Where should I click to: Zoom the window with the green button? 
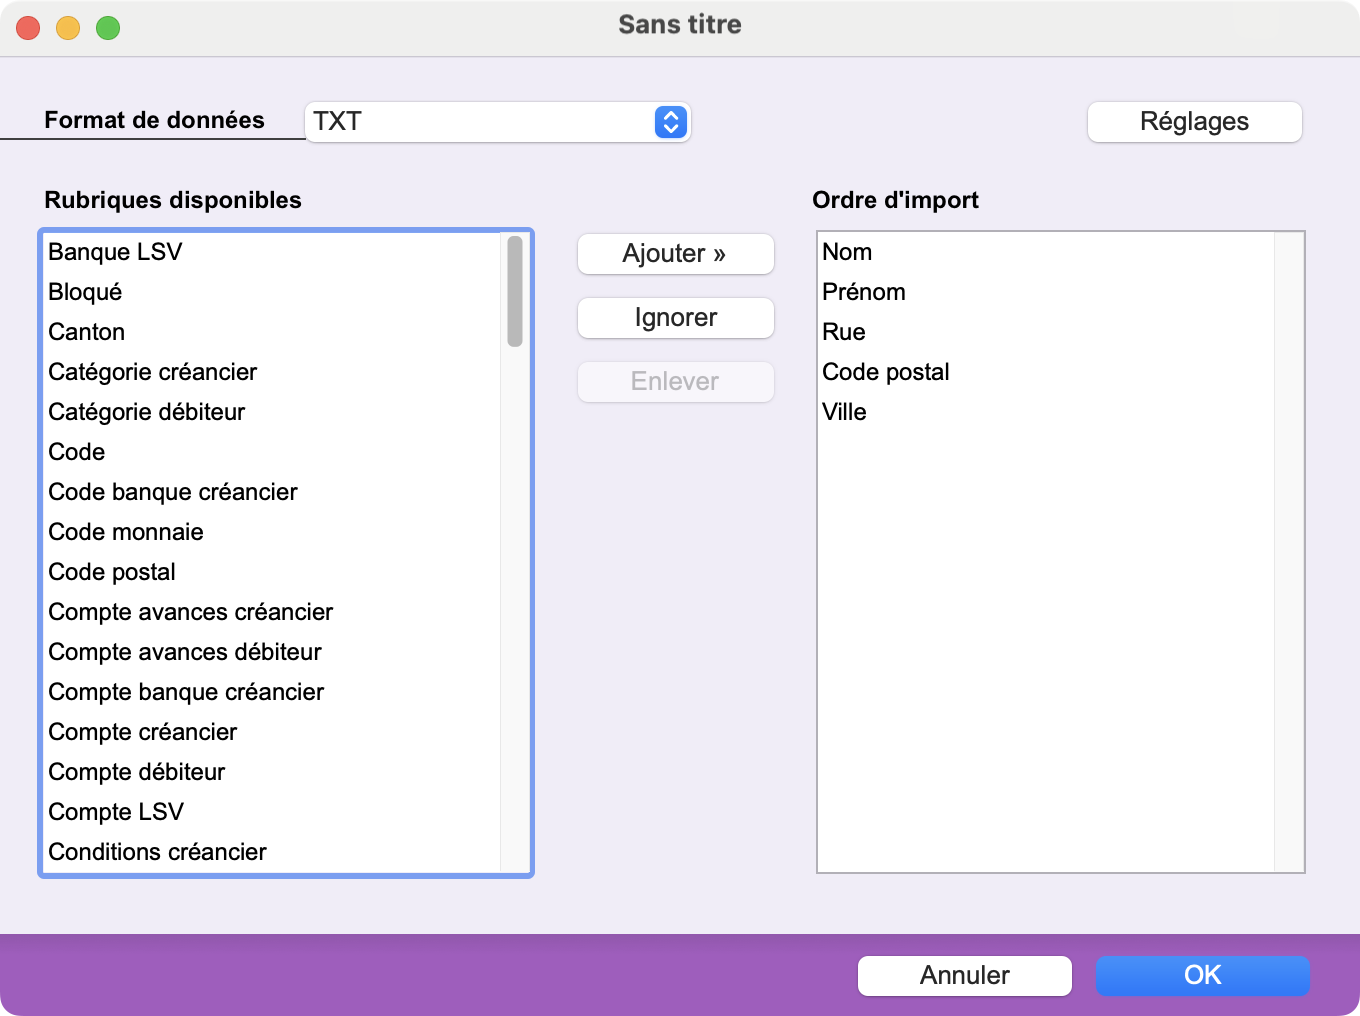(108, 28)
